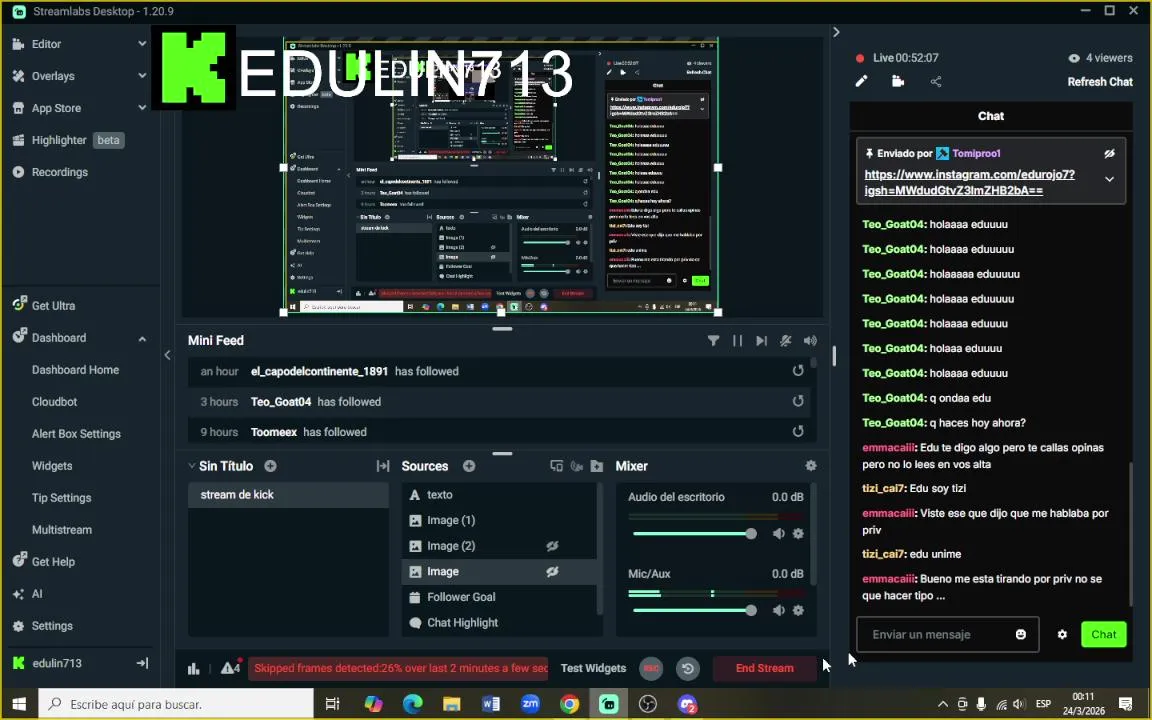
Task: Add a new source with plus icon
Action: (x=469, y=466)
